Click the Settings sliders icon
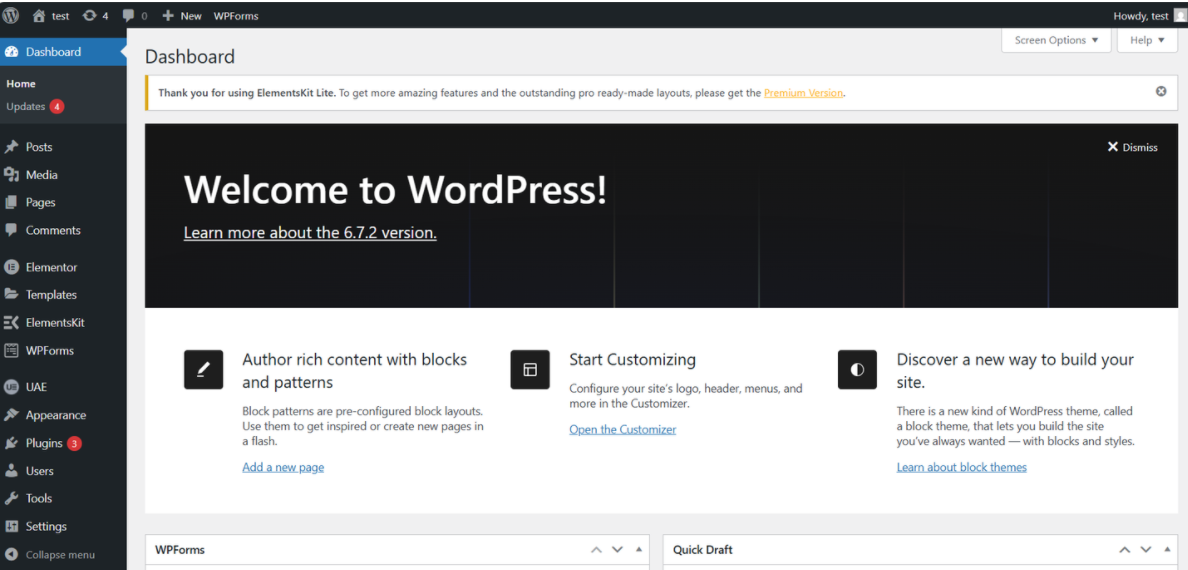 coord(11,526)
